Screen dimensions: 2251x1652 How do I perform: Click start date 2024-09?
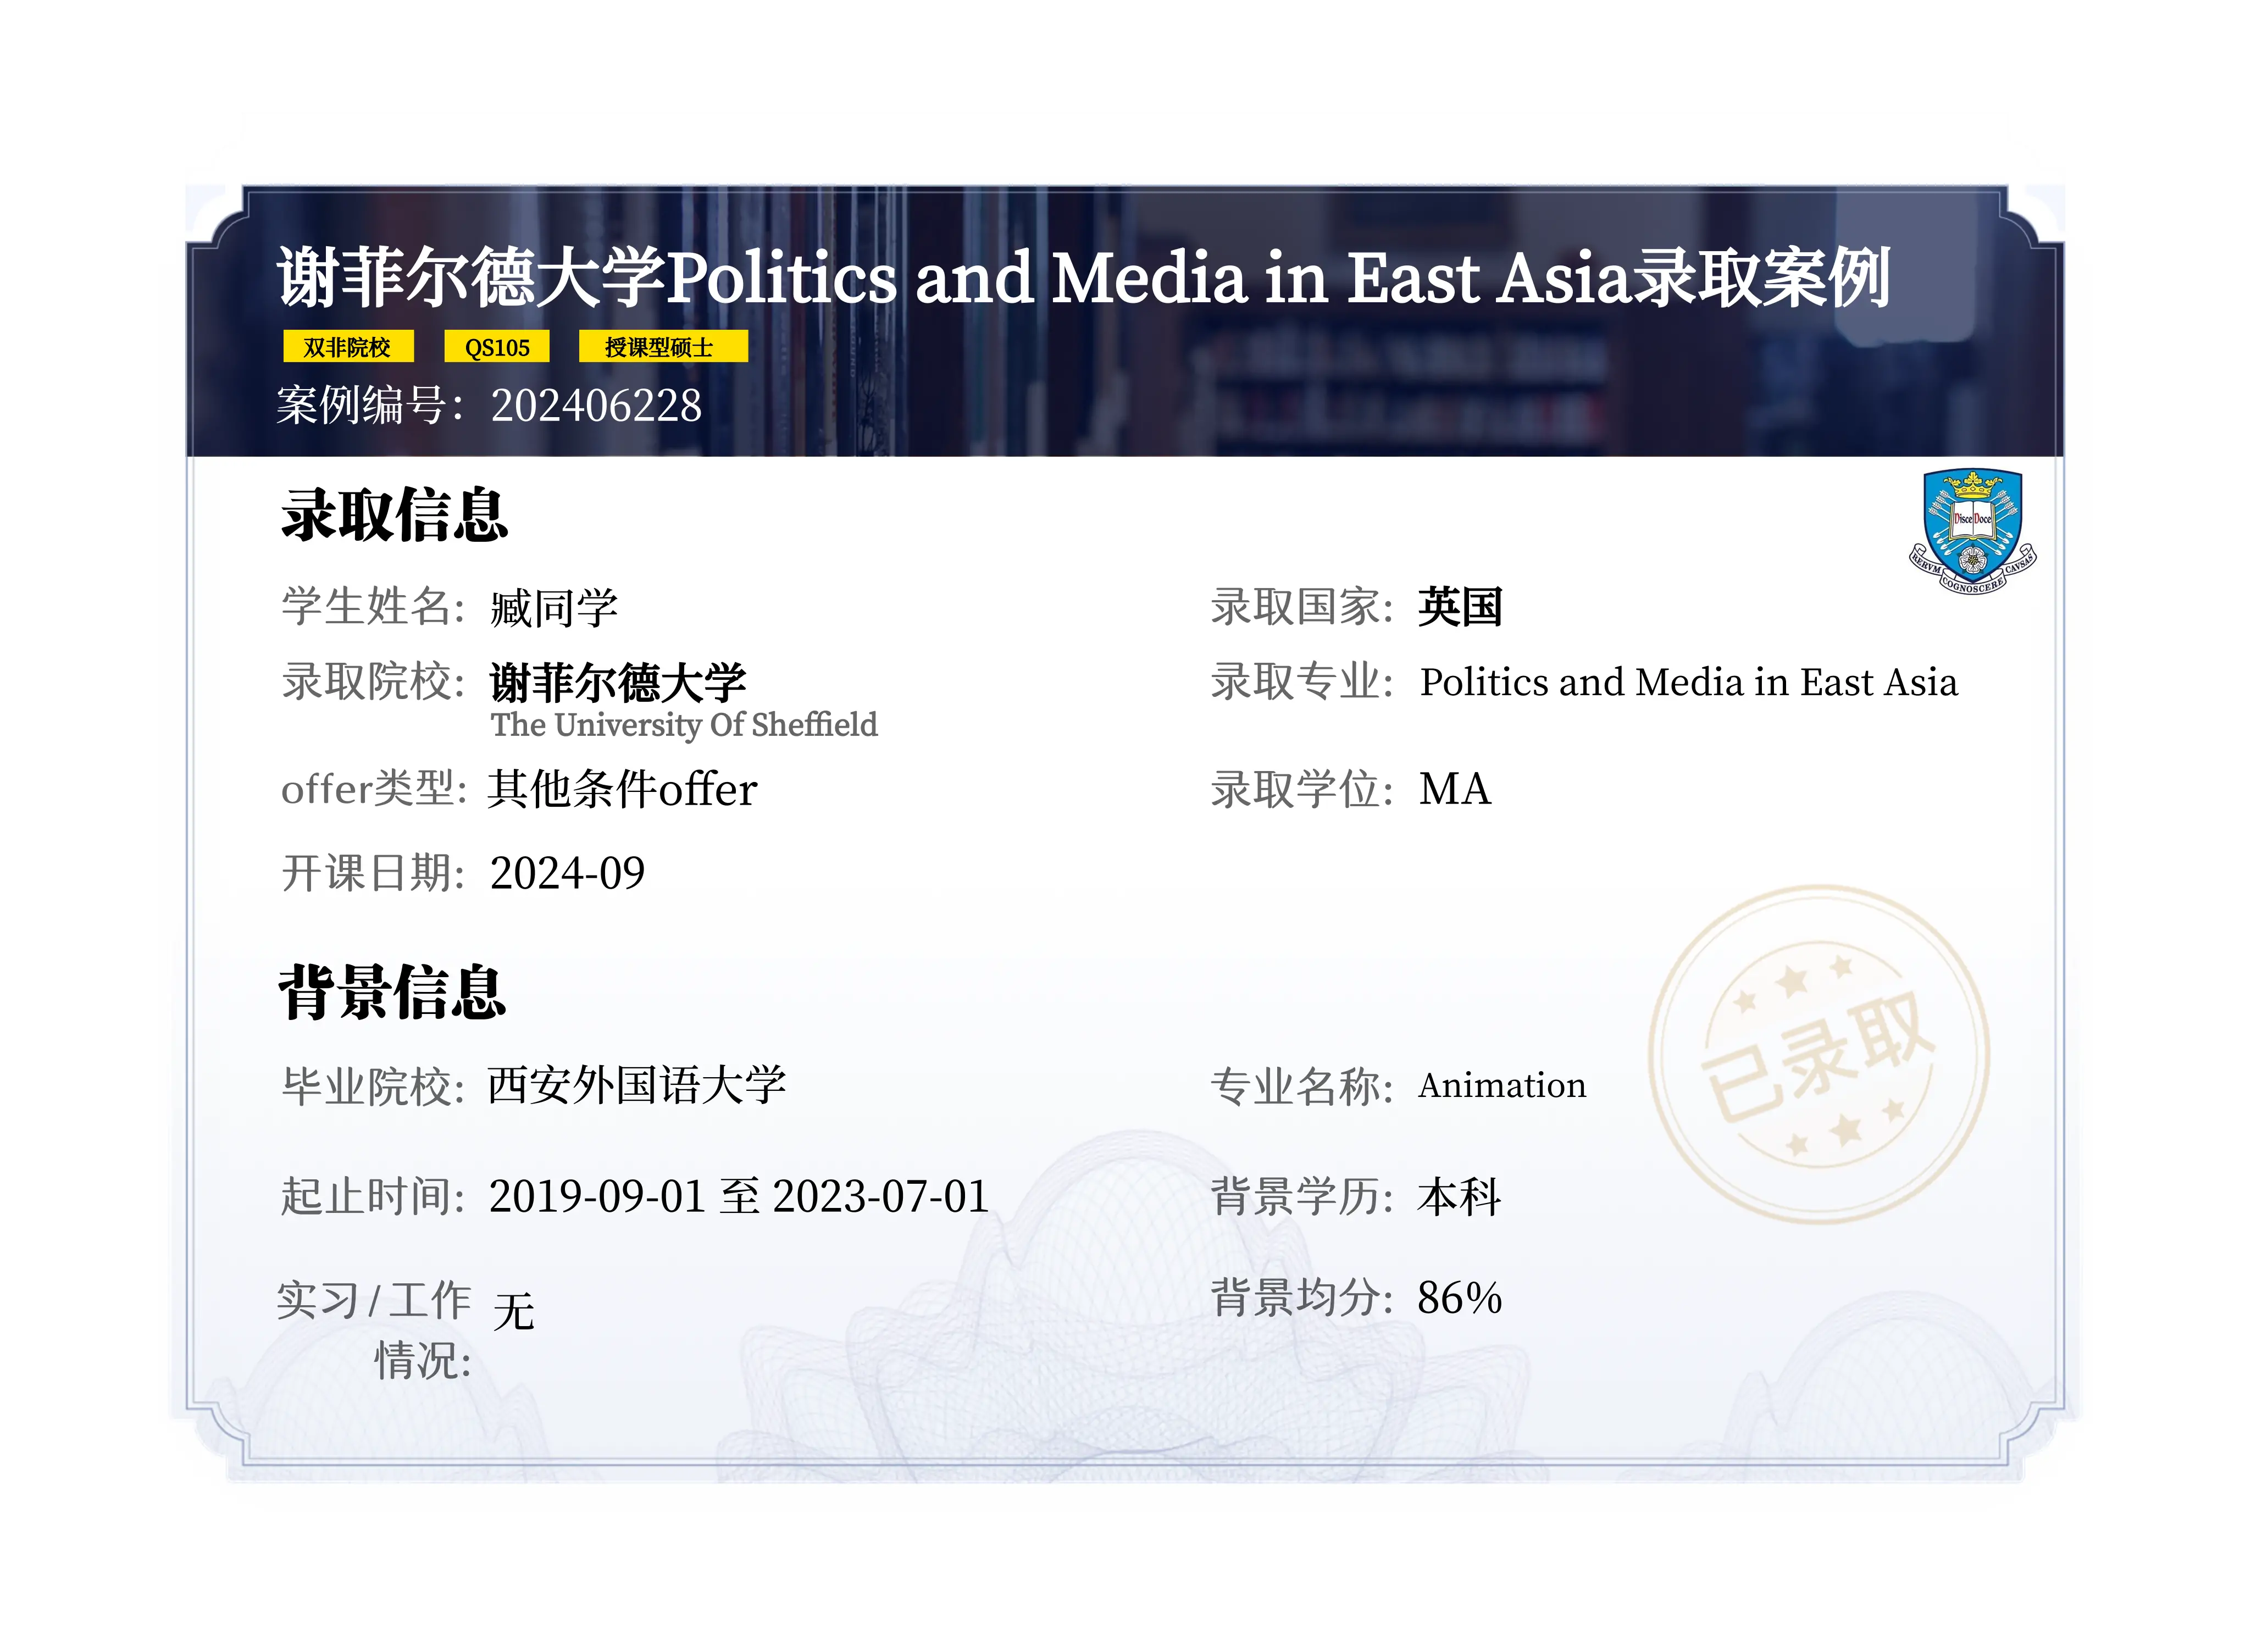567,874
